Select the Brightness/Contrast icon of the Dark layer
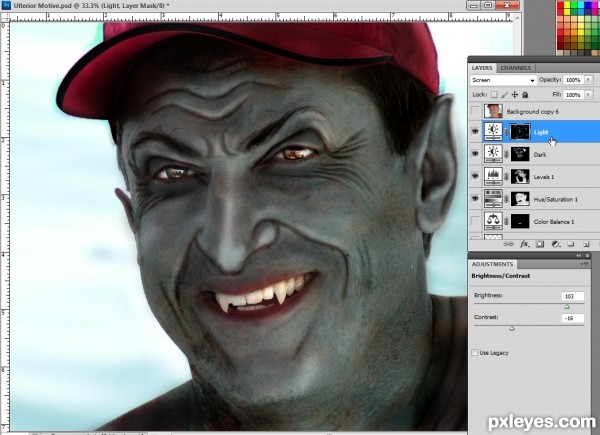 tap(493, 154)
